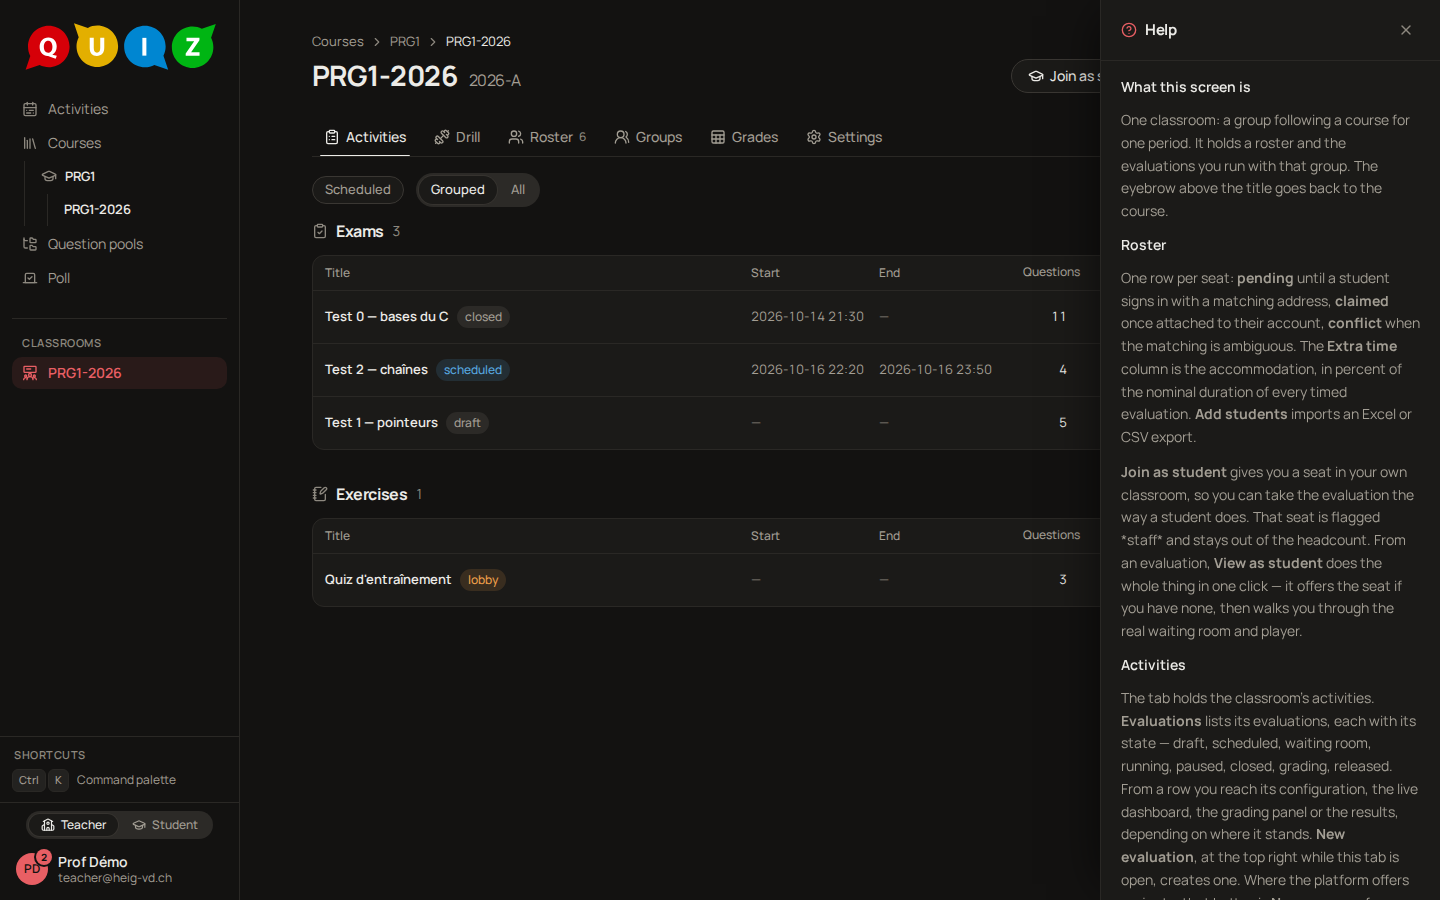The width and height of the screenshot is (1440, 900).
Task: Switch to Student mode
Action: [x=165, y=825]
